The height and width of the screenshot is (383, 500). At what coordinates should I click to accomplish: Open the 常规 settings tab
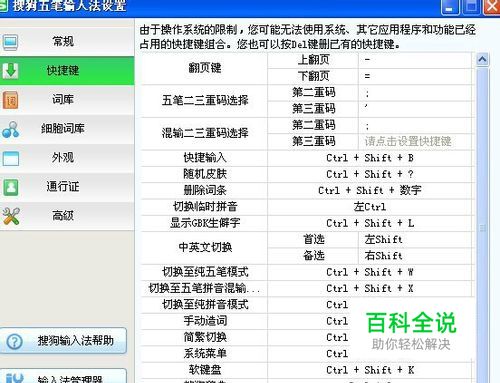click(x=67, y=42)
